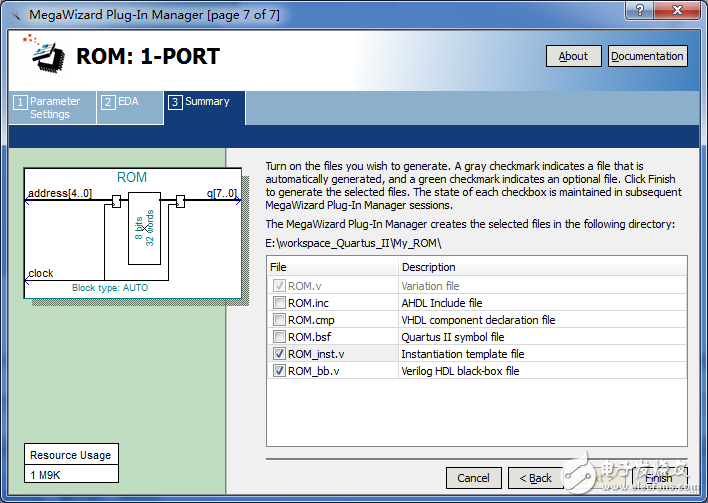Click the q[7..0] output label
The height and width of the screenshot is (503, 708).
click(x=222, y=193)
